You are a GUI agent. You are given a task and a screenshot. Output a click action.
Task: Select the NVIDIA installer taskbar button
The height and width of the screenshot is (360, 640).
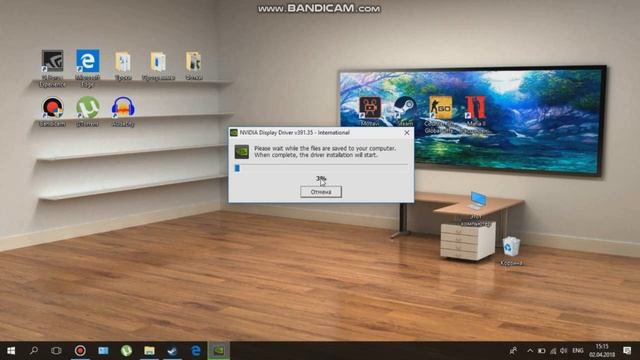coord(219,351)
